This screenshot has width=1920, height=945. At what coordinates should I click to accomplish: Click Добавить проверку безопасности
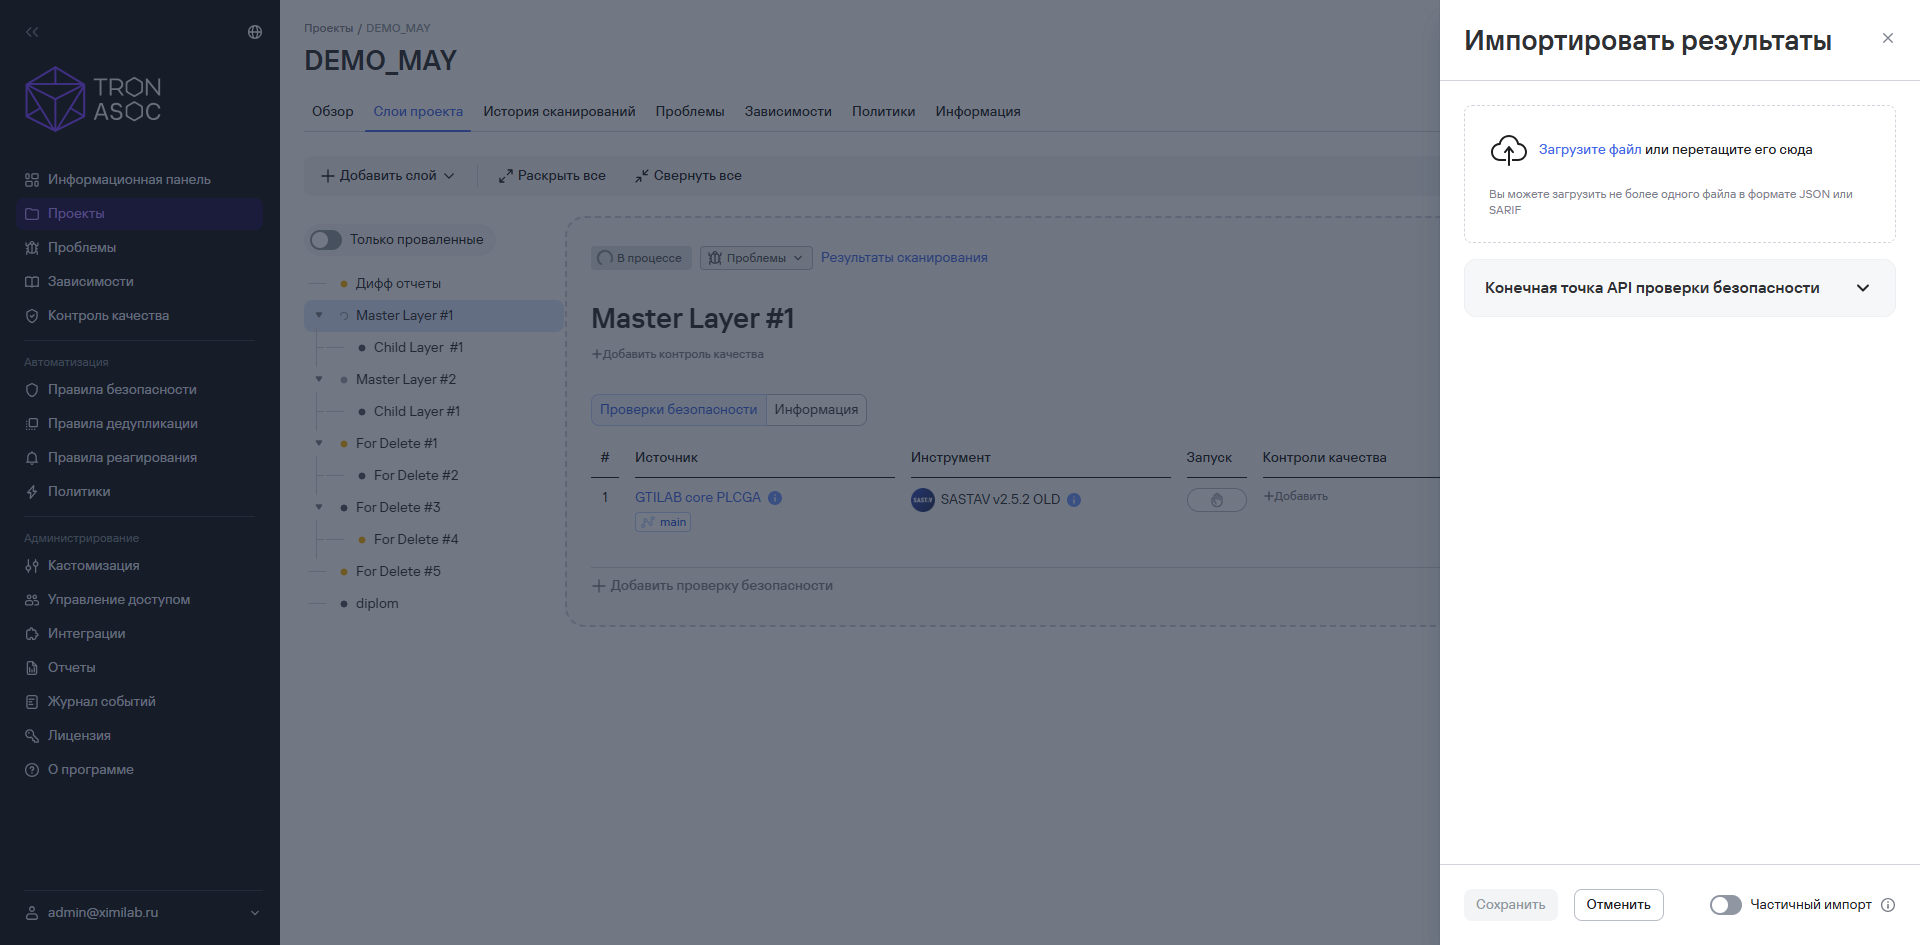click(x=712, y=586)
